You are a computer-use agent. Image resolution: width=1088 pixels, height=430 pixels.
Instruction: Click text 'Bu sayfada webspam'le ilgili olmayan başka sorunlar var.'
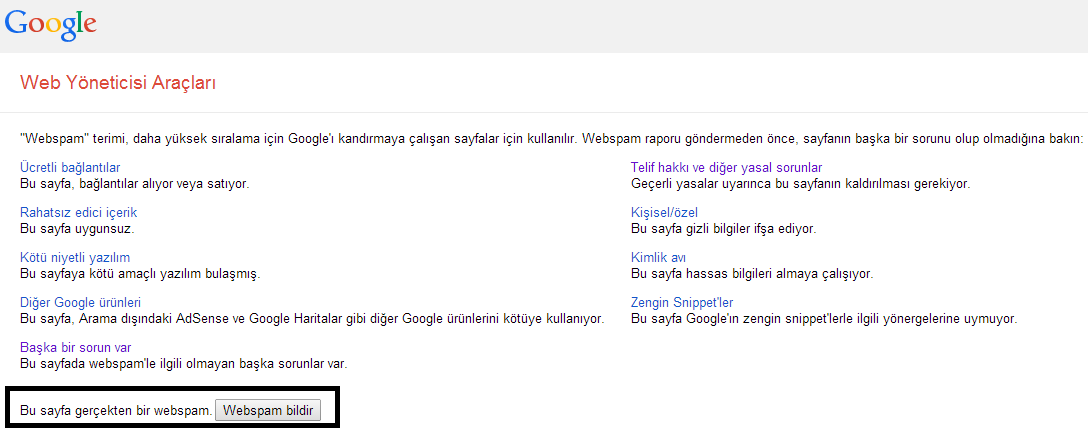184,363
